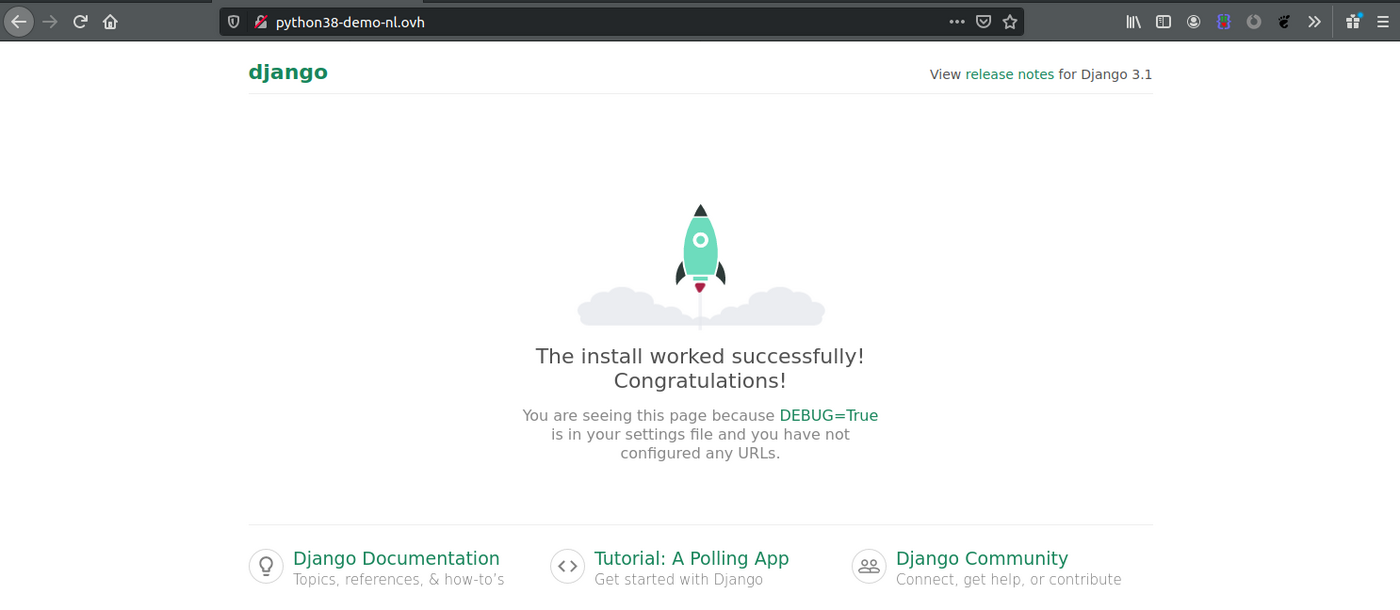Open Tutorial: A Polling App
1400x610 pixels.
pyautogui.click(x=691, y=558)
